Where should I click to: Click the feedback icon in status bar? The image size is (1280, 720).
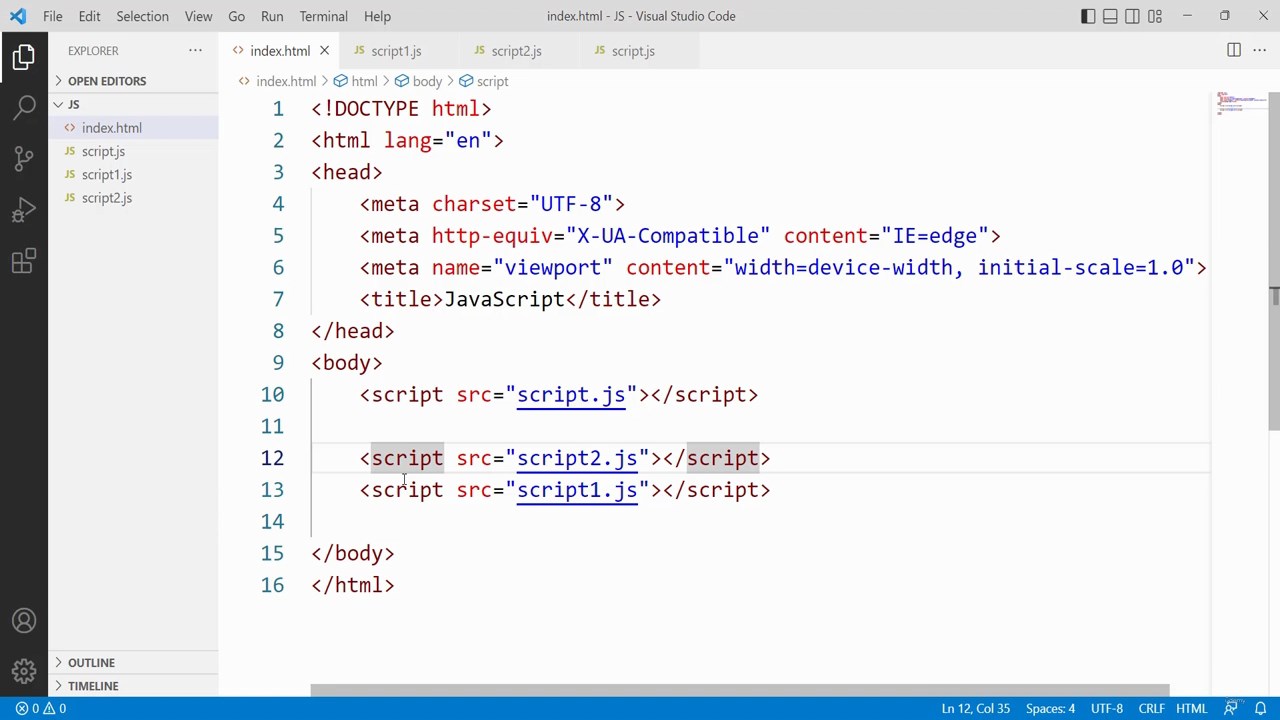[x=1233, y=709]
